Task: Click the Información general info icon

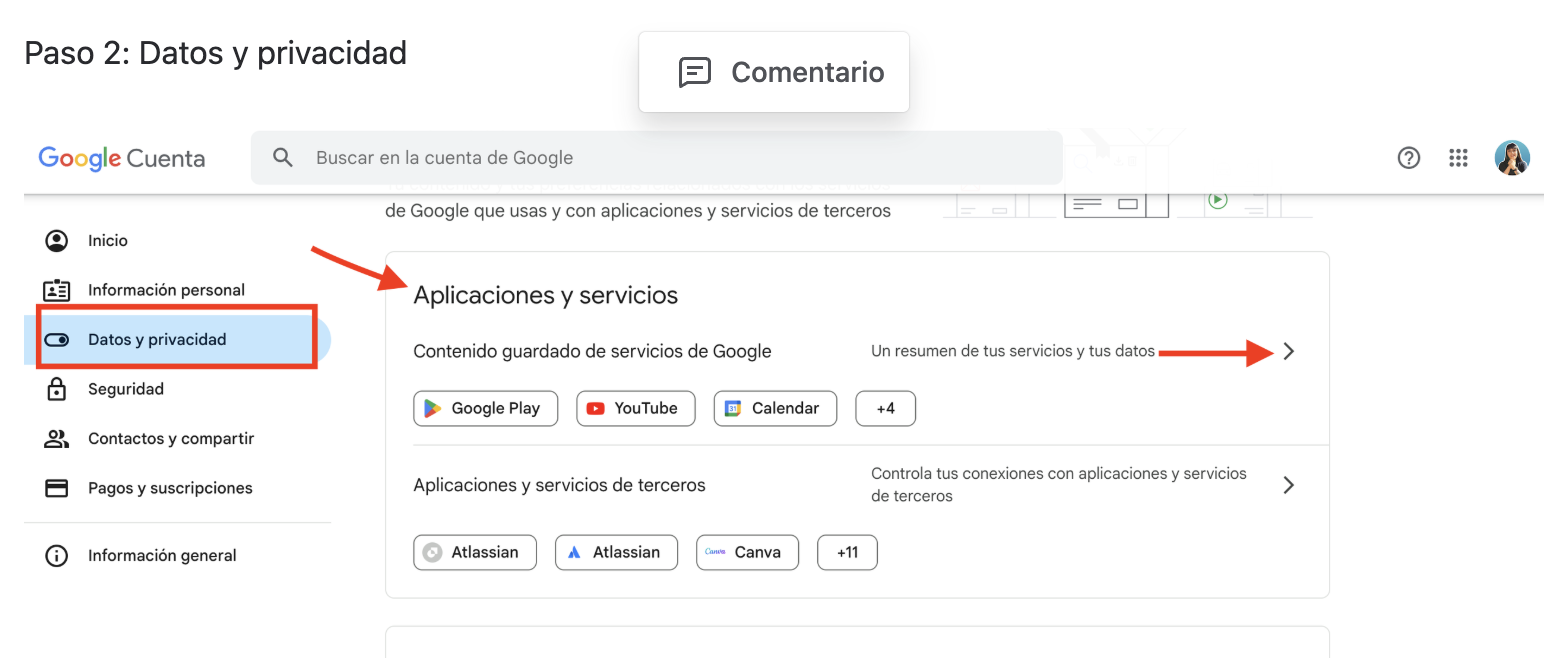Action: (x=57, y=556)
